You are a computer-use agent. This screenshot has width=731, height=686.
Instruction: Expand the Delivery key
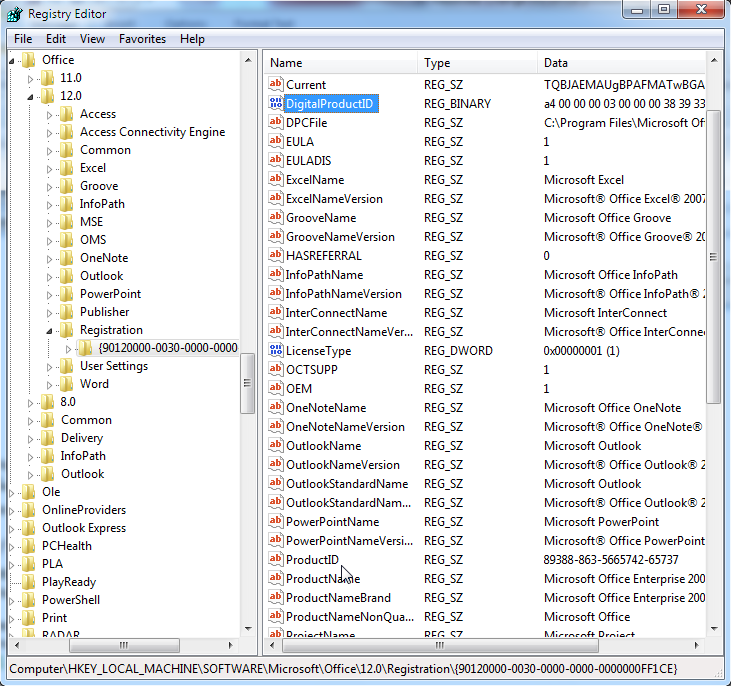(x=30, y=439)
